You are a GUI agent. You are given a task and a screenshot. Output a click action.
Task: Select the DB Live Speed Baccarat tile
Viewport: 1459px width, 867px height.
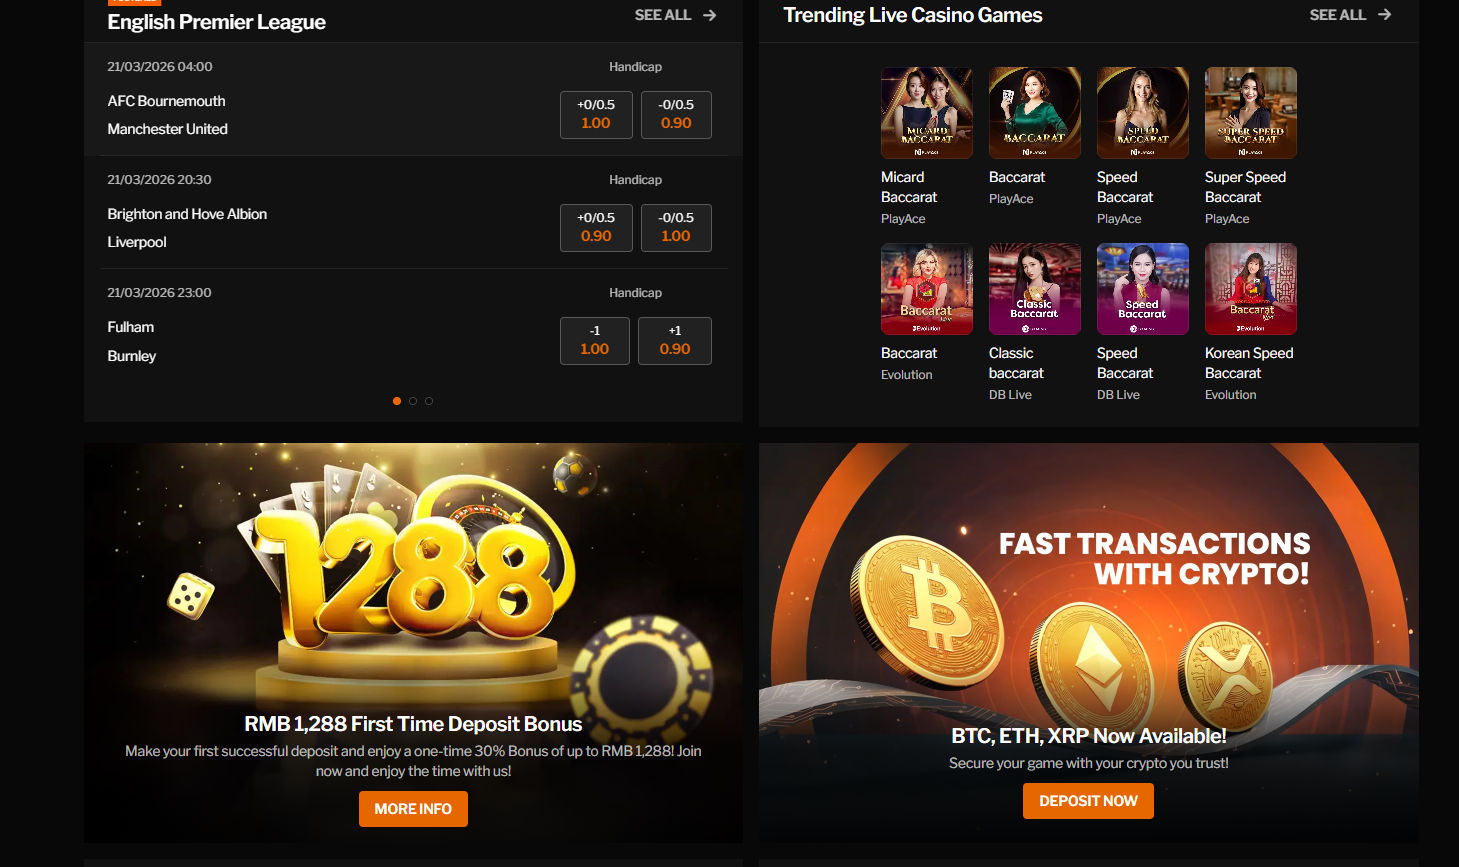(x=1142, y=289)
